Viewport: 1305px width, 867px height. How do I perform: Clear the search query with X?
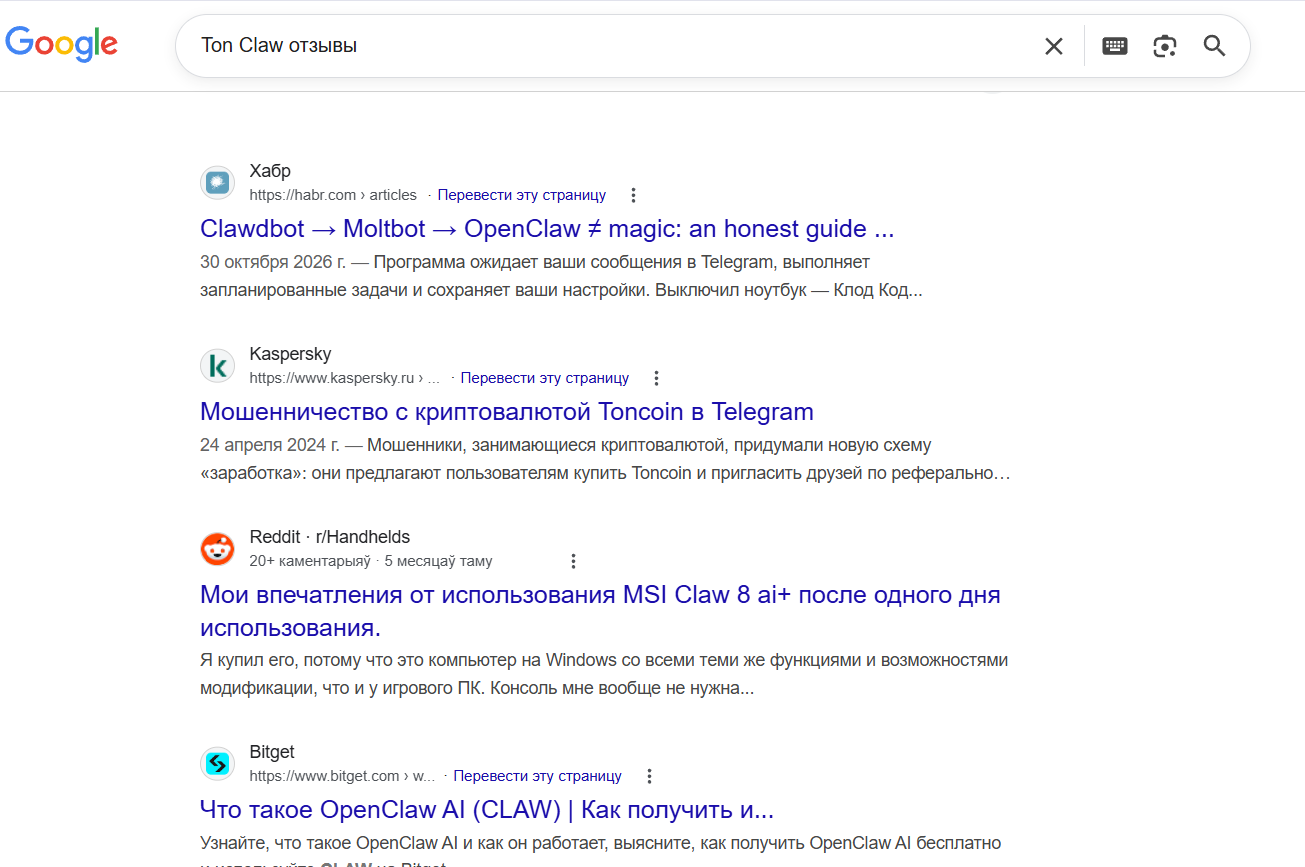coord(1053,46)
